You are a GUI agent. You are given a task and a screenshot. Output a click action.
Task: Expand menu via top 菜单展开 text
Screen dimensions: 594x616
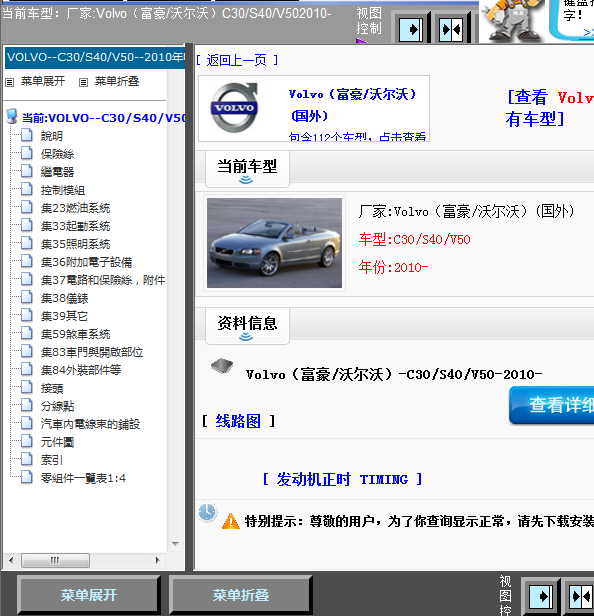[x=43, y=81]
